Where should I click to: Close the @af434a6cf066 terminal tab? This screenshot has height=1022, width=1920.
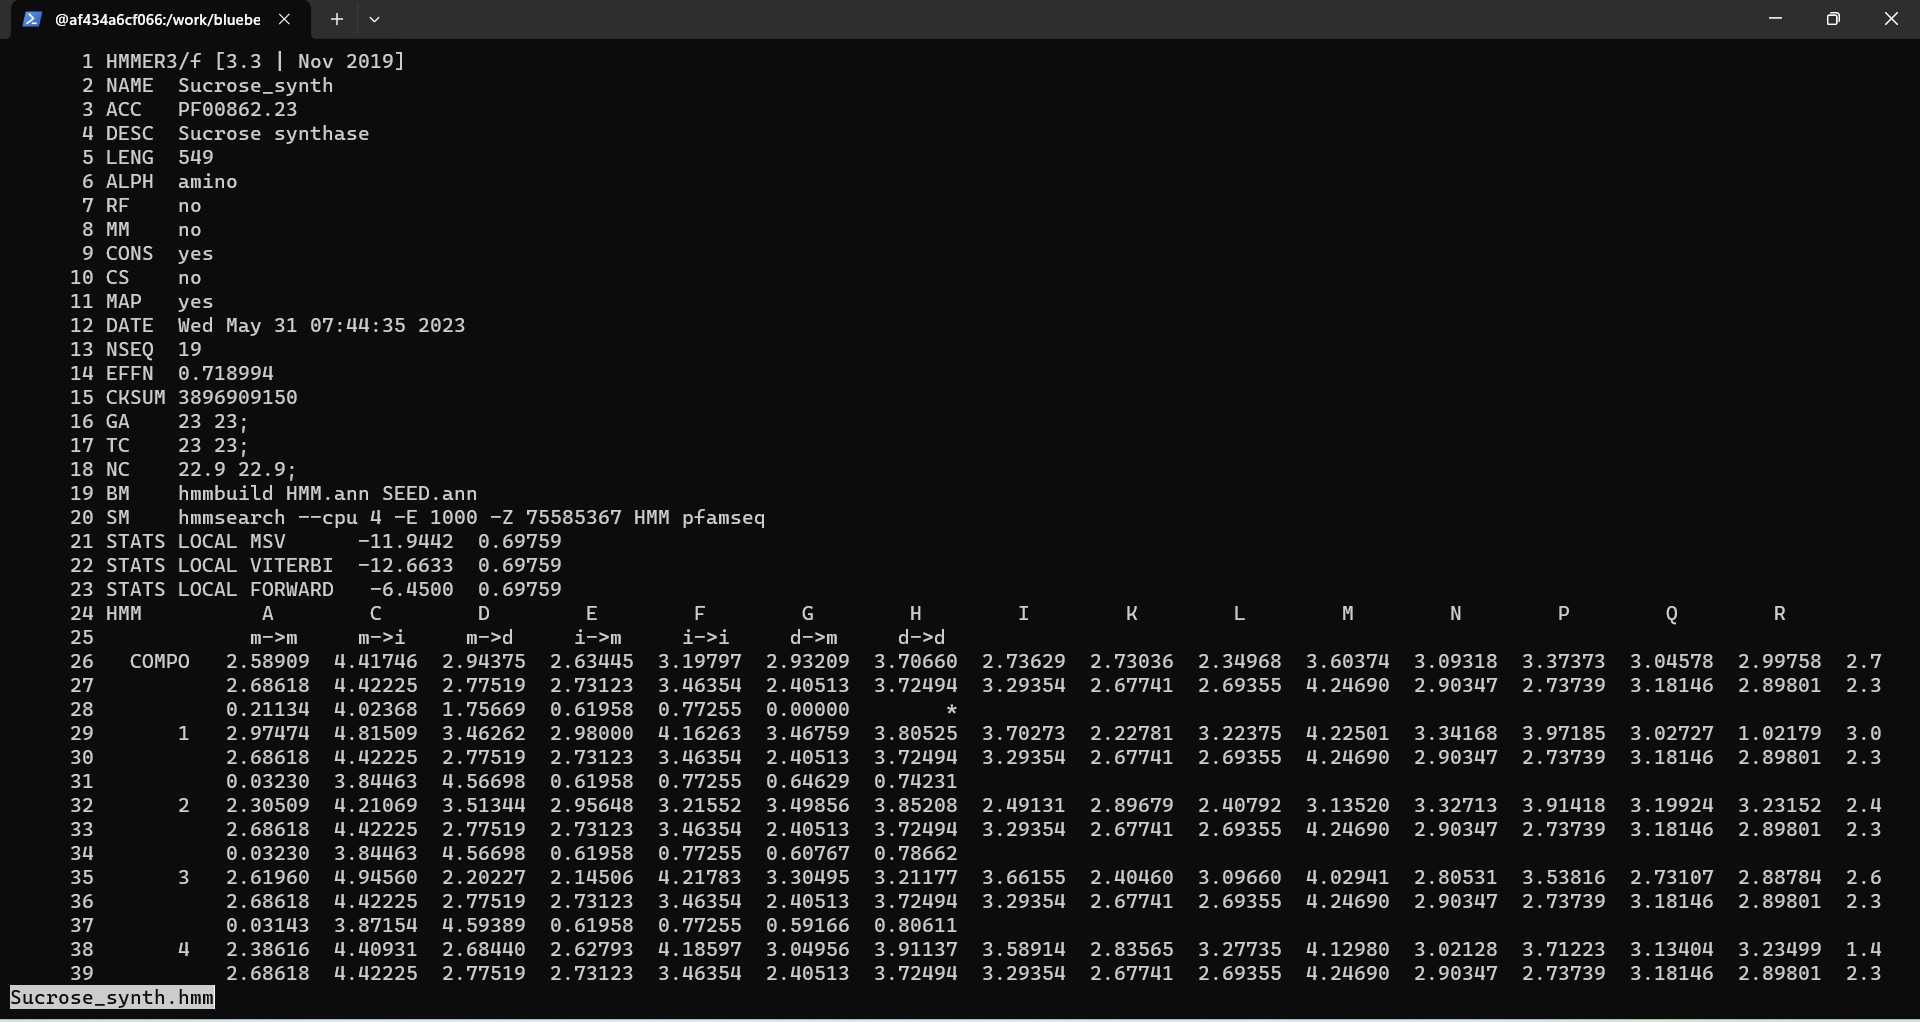(x=284, y=19)
